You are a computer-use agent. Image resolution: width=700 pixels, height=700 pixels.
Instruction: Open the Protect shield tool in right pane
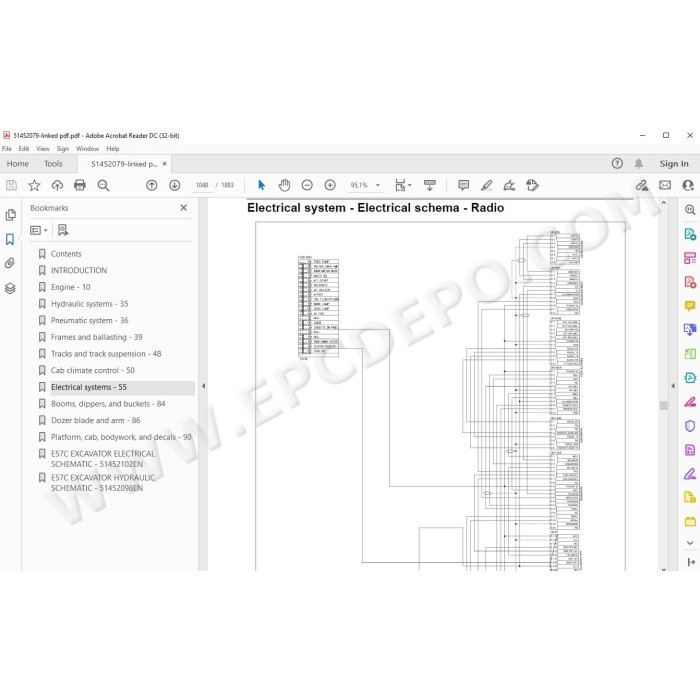click(690, 426)
